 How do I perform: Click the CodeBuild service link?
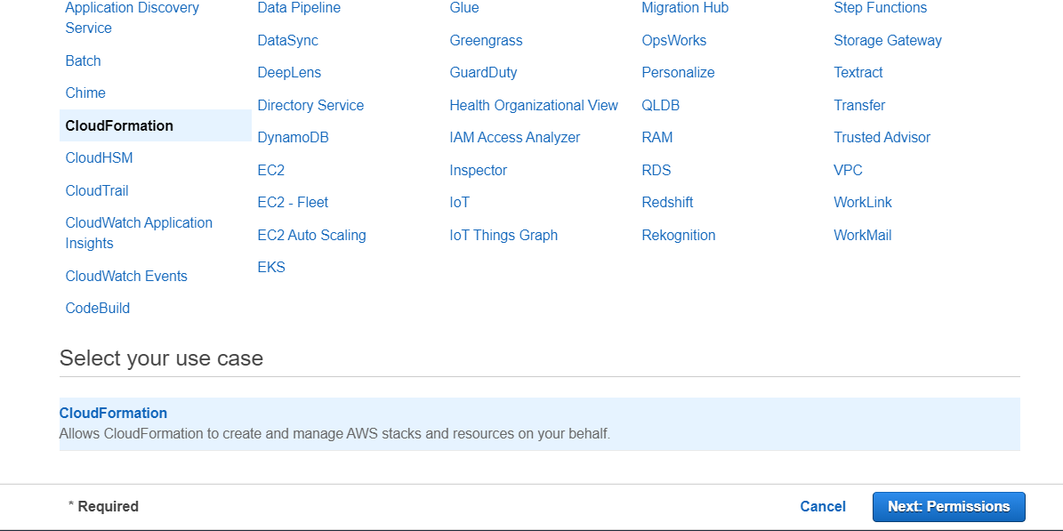coord(97,308)
